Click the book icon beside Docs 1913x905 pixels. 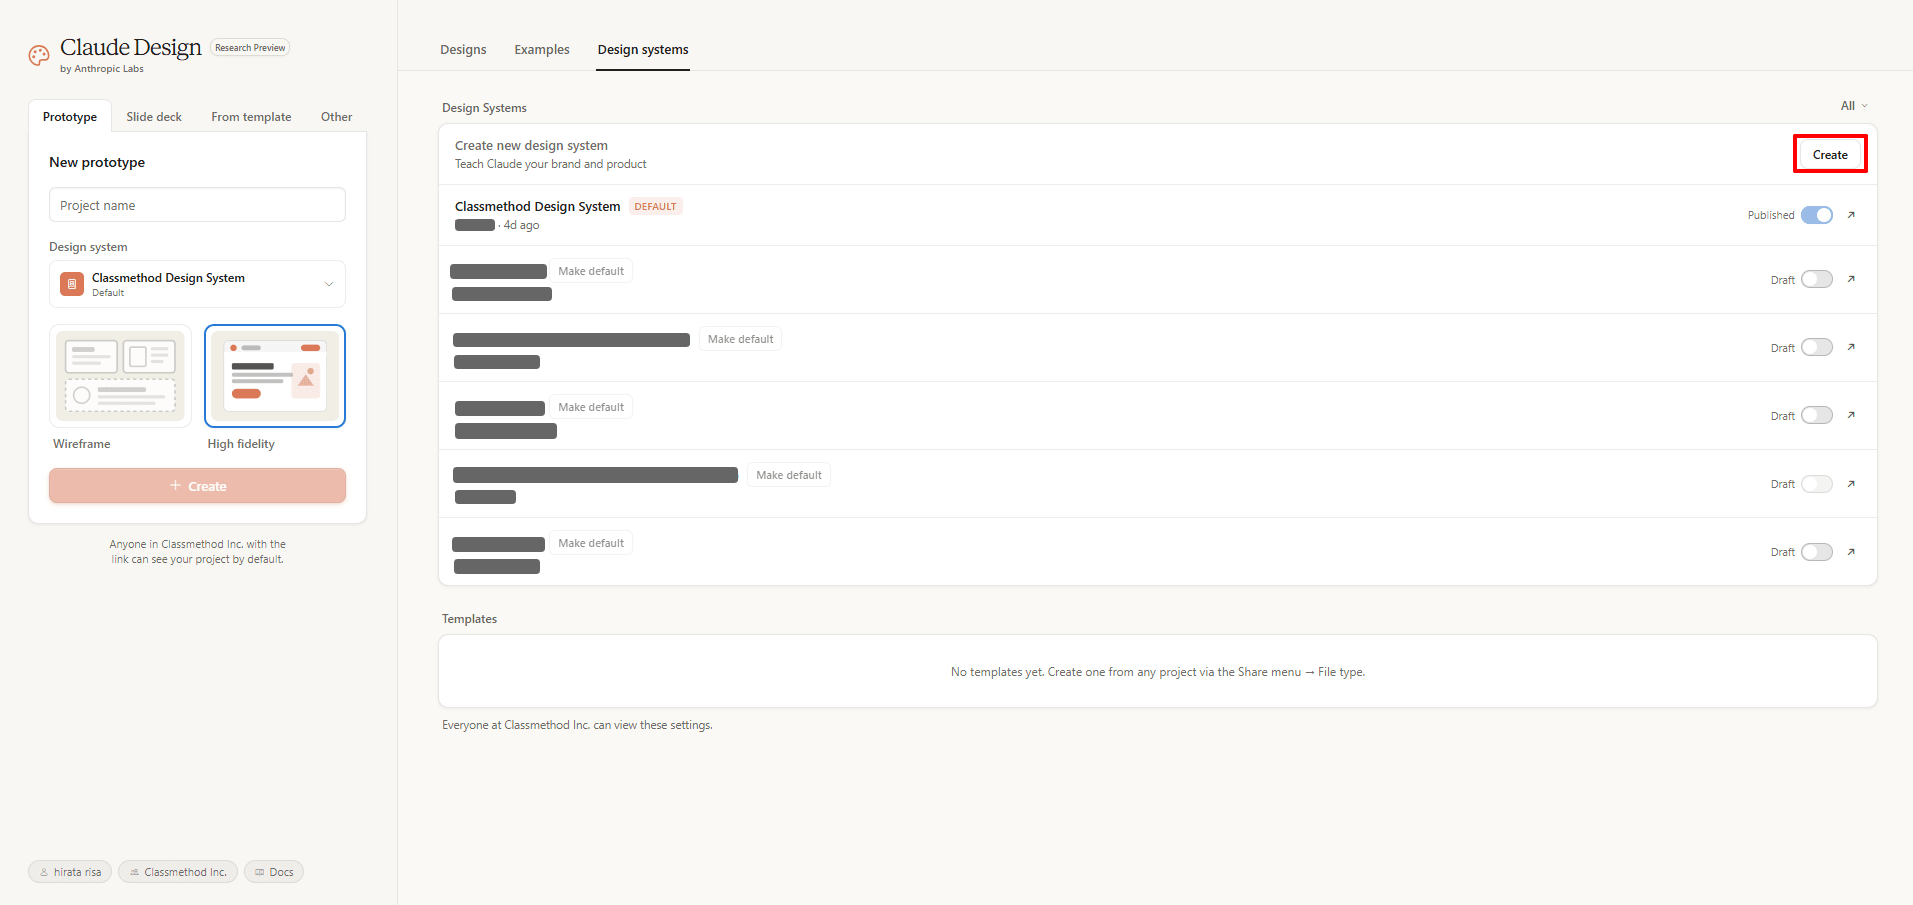tap(260, 872)
